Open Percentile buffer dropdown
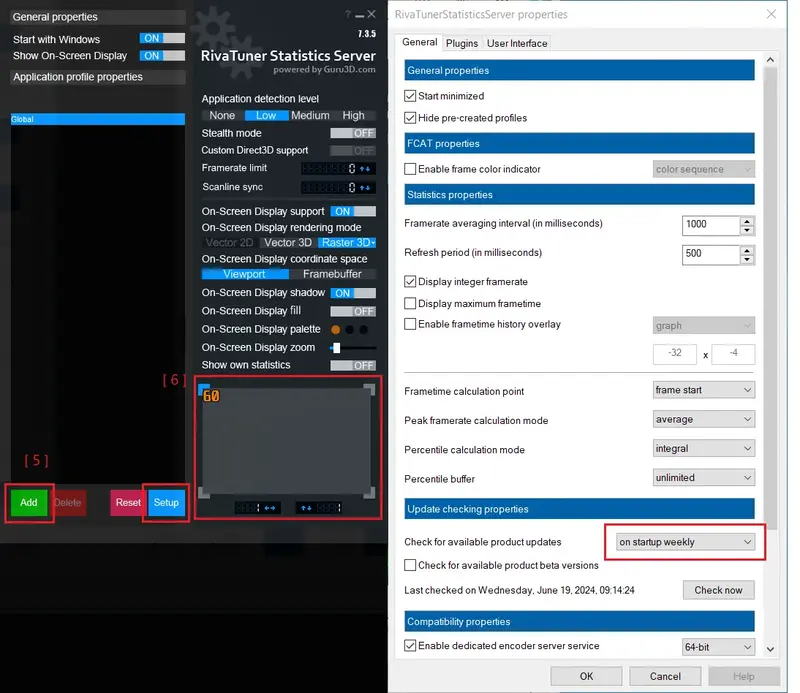Image resolution: width=800 pixels, height=693 pixels. coord(704,478)
